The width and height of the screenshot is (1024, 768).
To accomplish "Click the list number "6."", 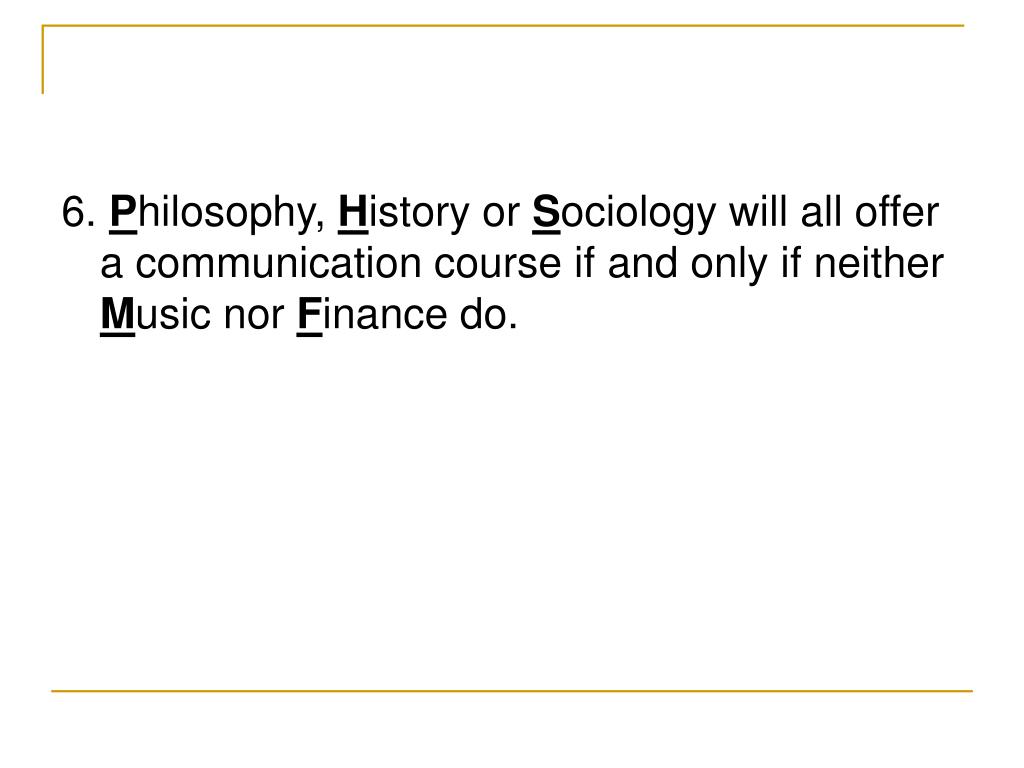I will coord(77,213).
